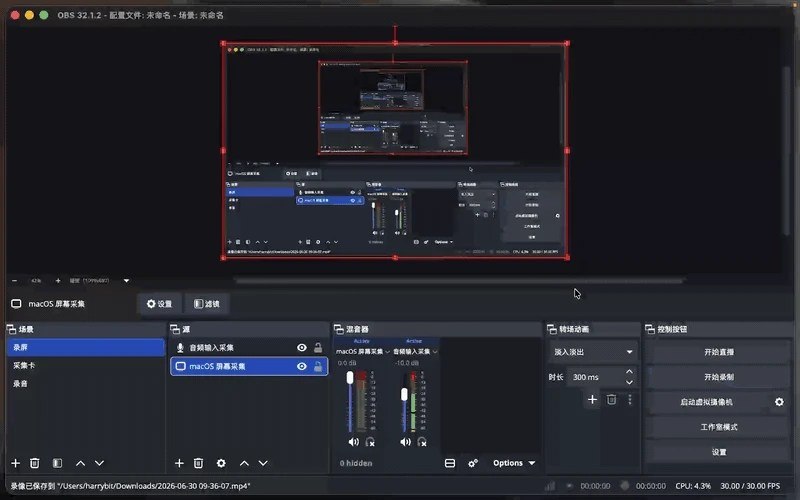Click the 场景 dock panel icon
The width and height of the screenshot is (800, 500).
pos(11,329)
